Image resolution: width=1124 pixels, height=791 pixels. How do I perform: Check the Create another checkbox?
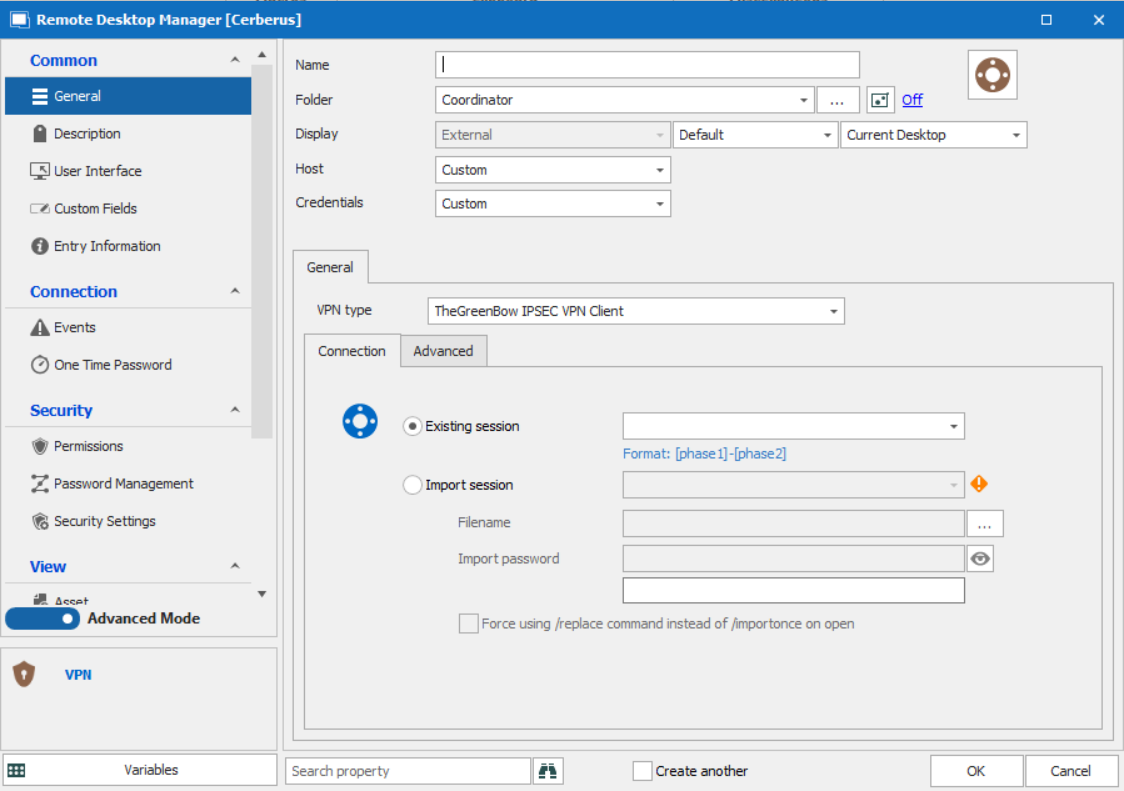point(643,771)
